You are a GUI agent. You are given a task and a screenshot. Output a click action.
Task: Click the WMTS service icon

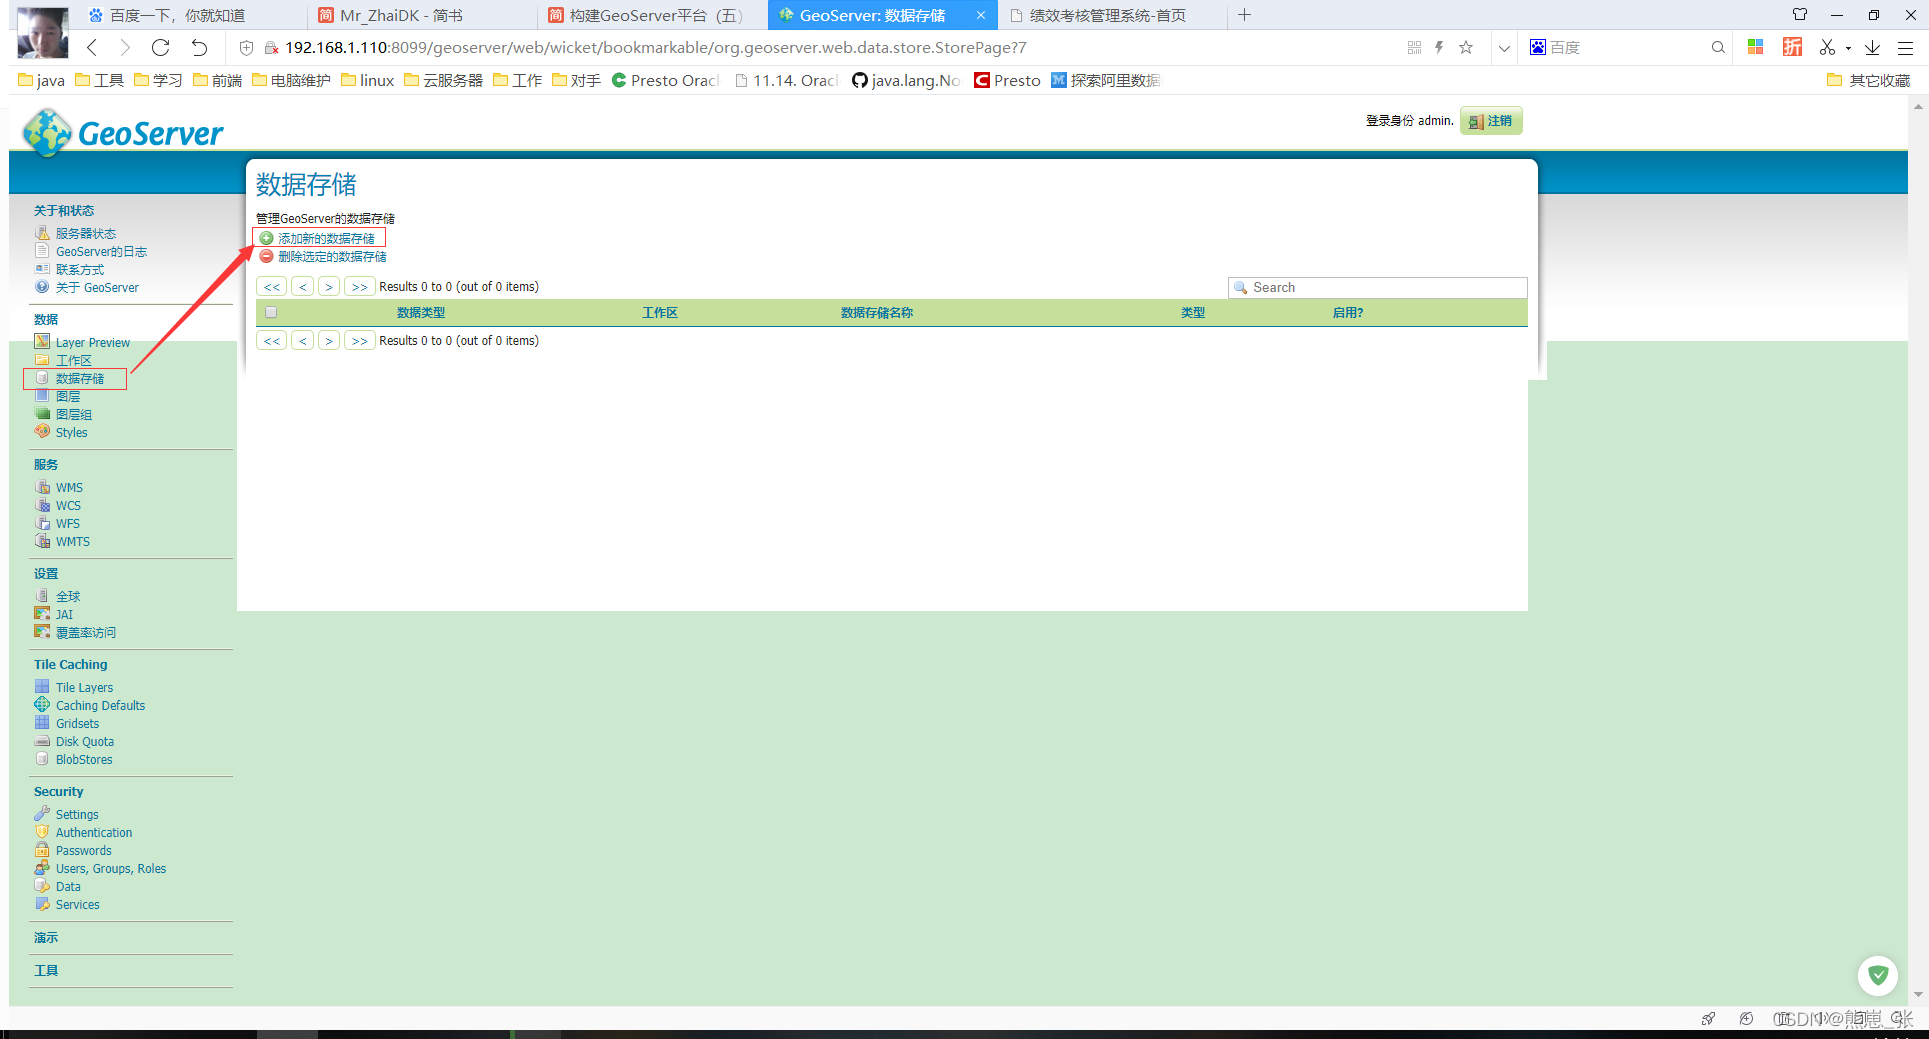(42, 541)
